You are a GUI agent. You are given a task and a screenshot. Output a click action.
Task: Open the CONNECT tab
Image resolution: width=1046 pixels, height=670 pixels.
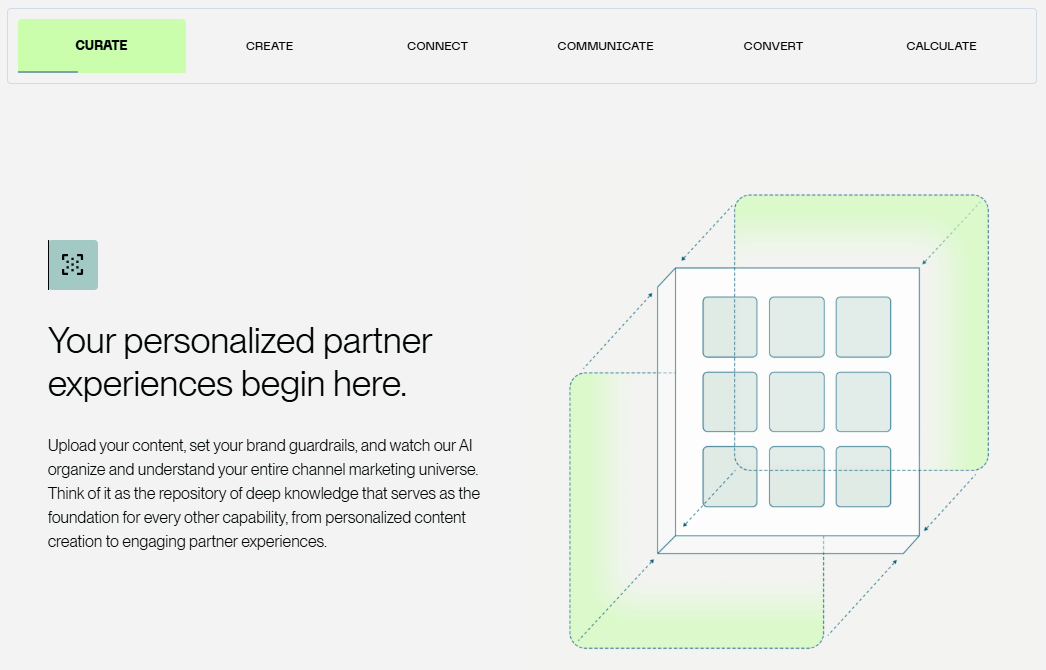(437, 46)
